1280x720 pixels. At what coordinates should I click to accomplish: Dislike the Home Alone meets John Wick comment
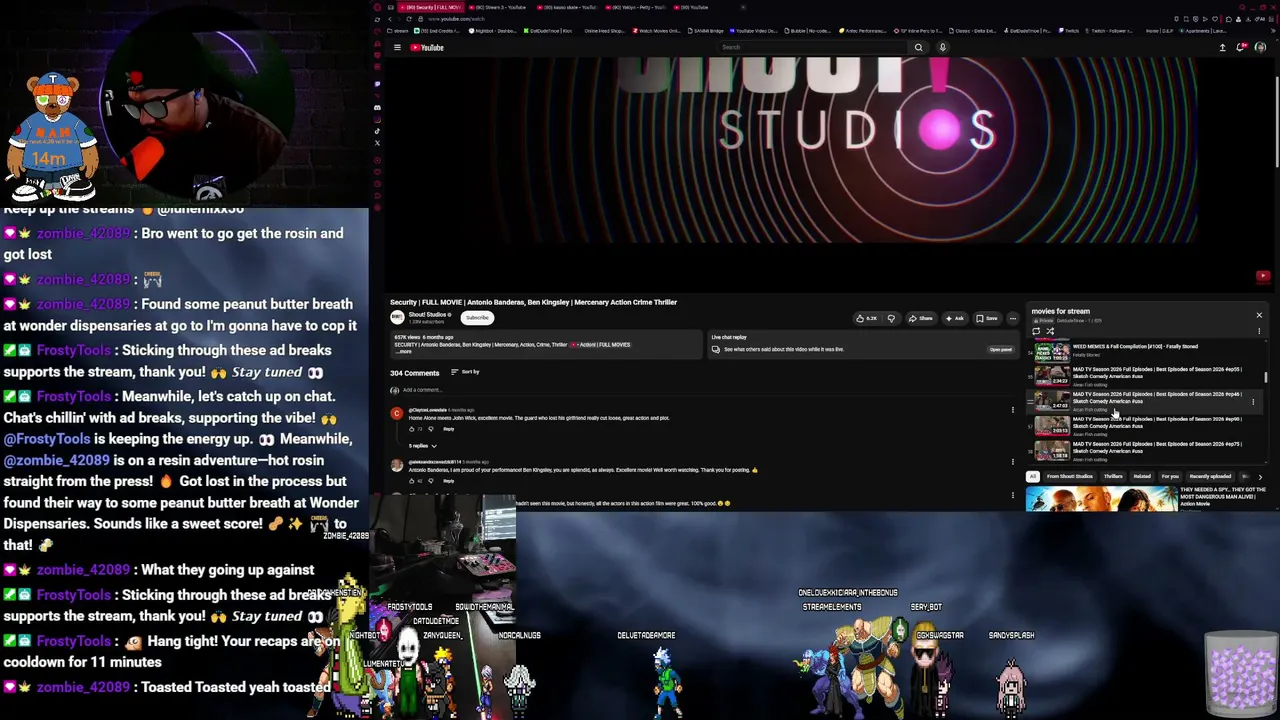pos(431,429)
